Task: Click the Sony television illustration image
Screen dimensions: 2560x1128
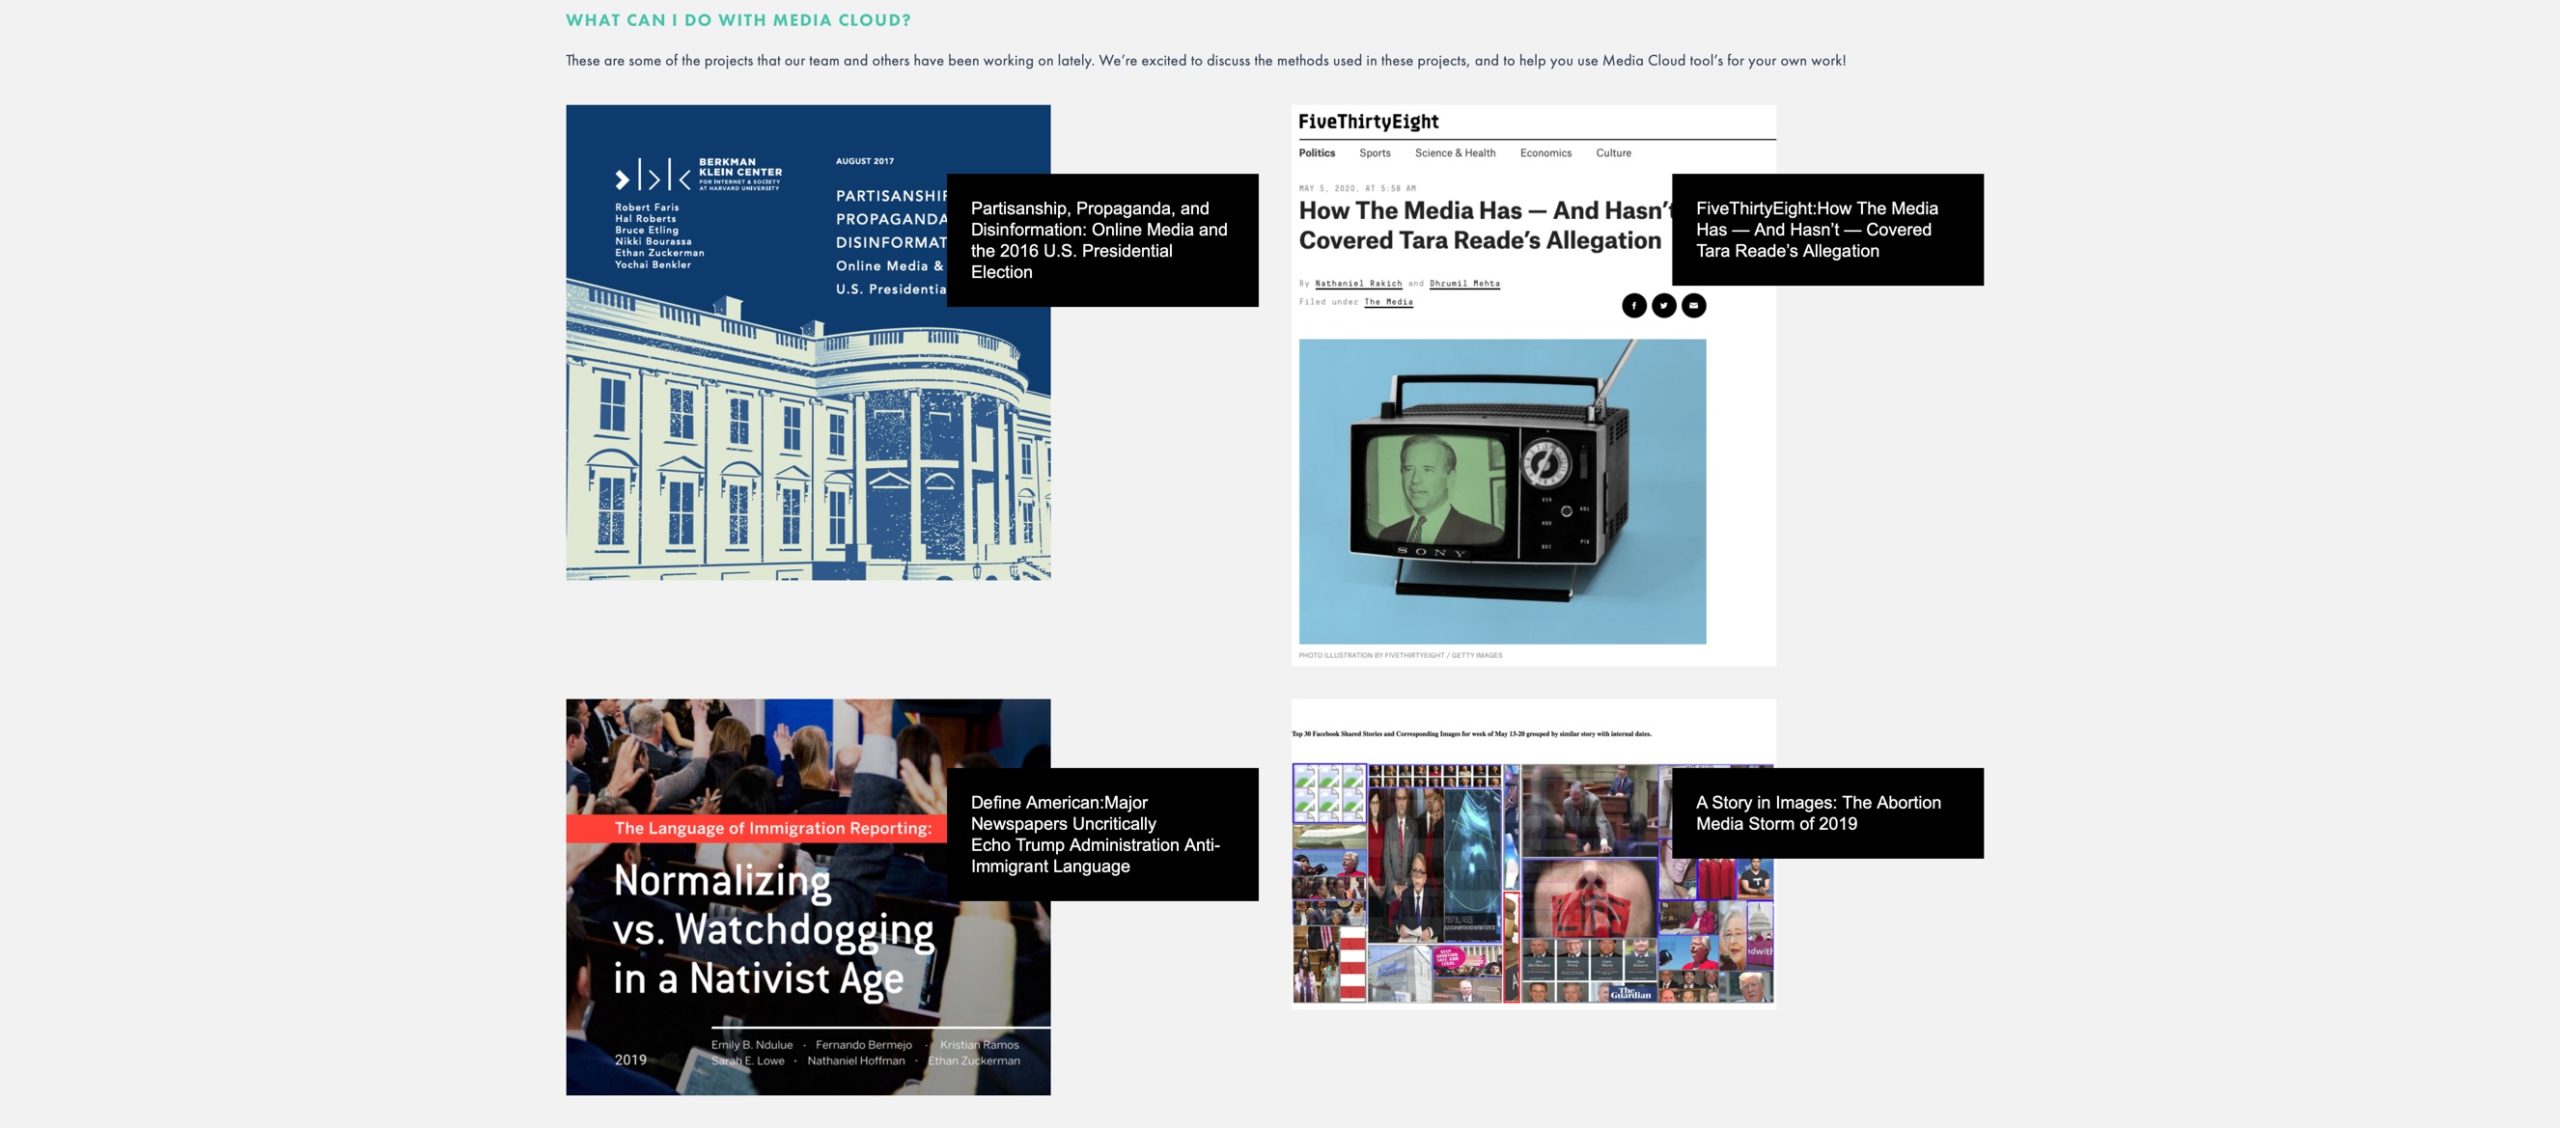Action: (1501, 491)
